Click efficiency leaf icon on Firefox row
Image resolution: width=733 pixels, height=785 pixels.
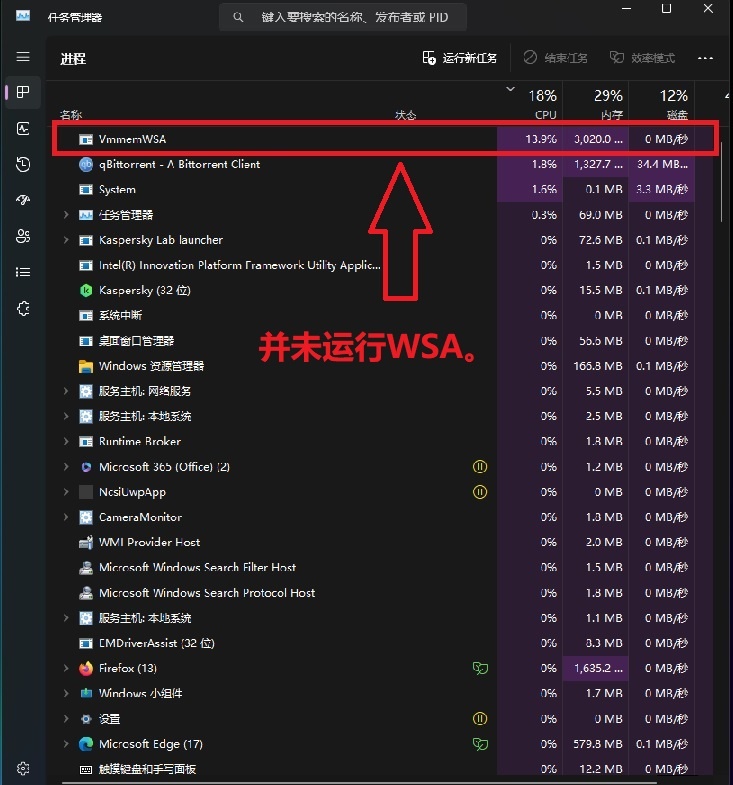[x=480, y=668]
